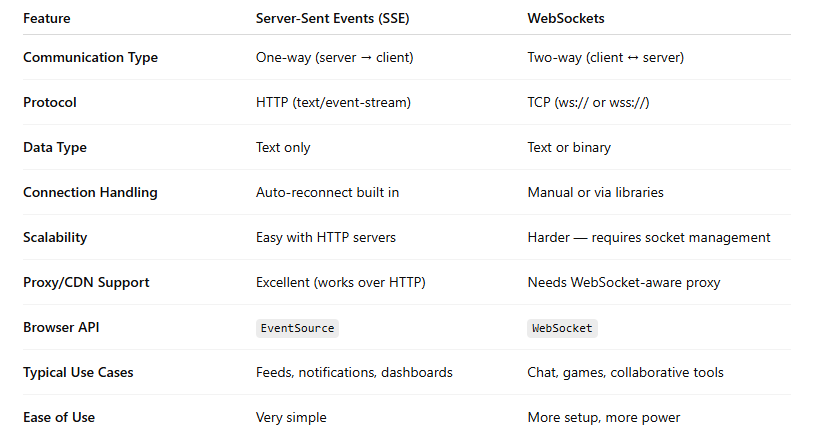Select the Proxy/CDN Support row label
Screen dimensions: 826x447
click(x=86, y=282)
